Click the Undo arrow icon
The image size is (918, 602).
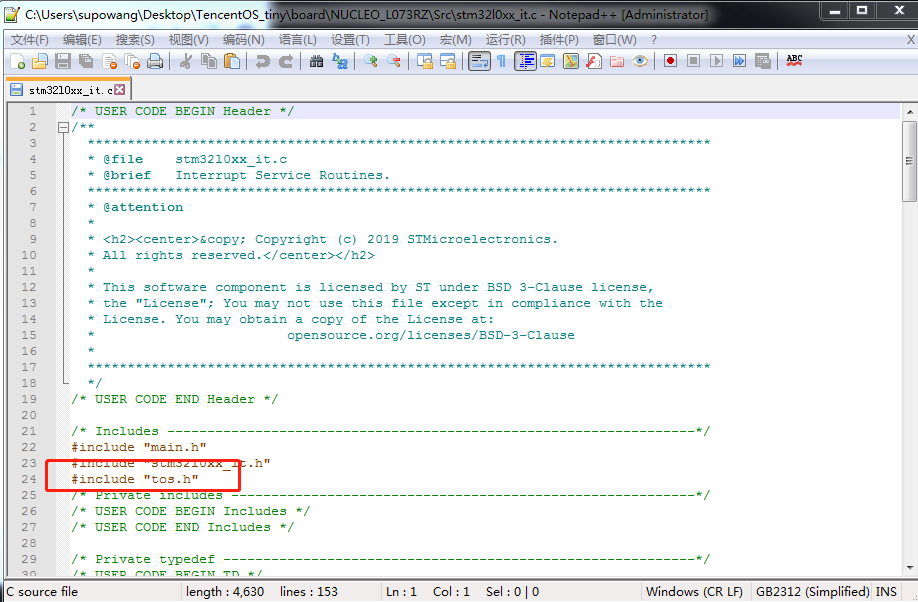(262, 61)
